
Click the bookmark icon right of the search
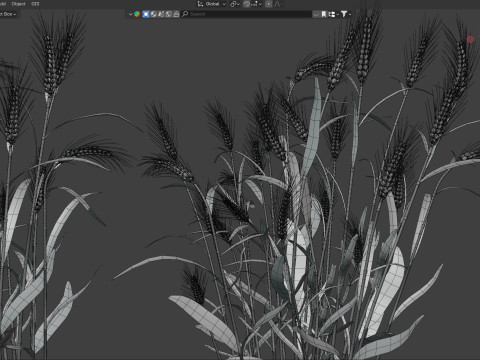[323, 14]
